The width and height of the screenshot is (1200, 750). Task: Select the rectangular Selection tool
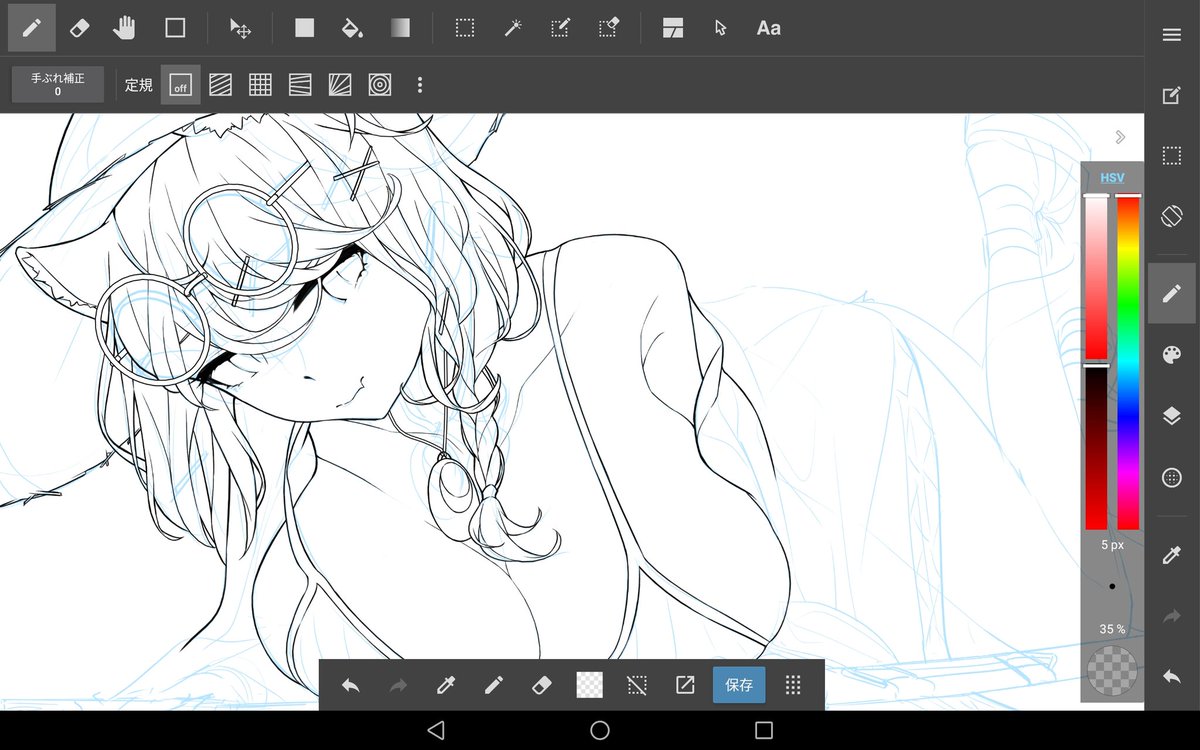[465, 28]
